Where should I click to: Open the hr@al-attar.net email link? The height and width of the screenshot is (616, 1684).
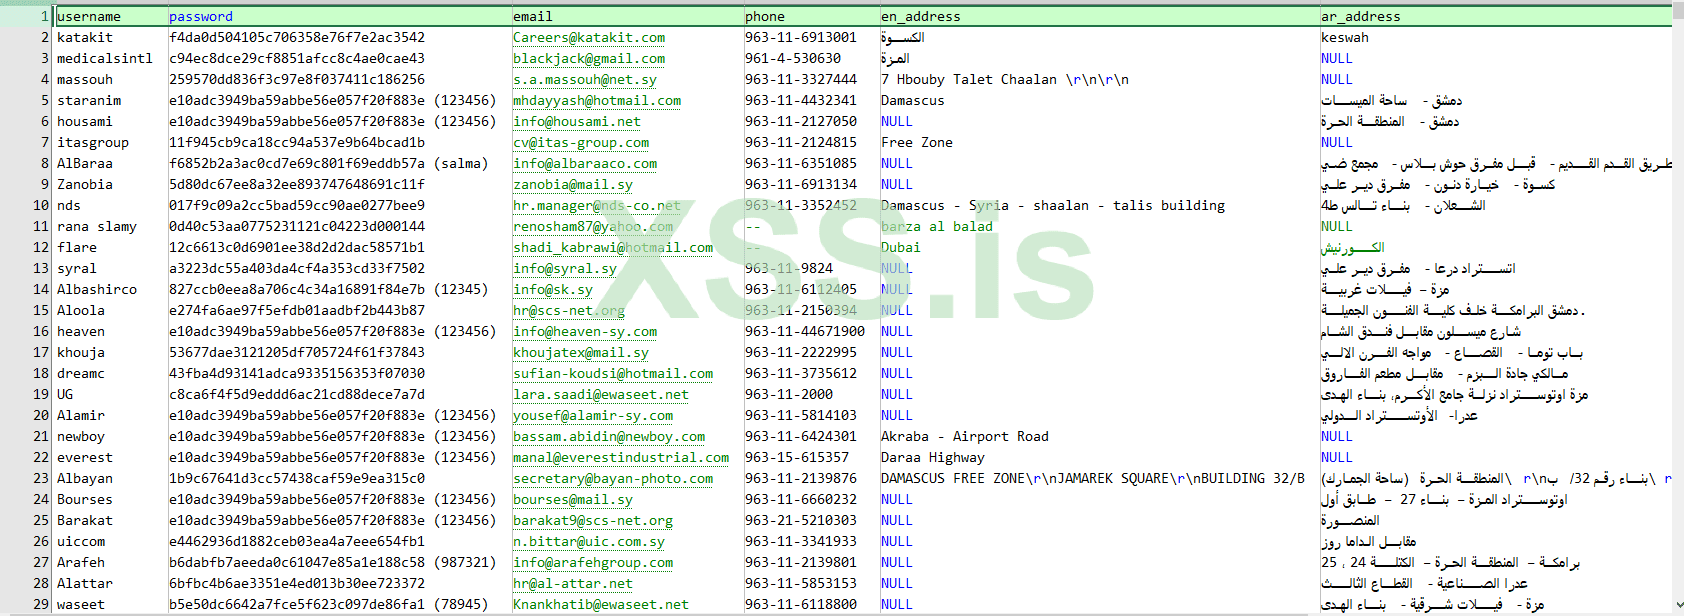573,583
